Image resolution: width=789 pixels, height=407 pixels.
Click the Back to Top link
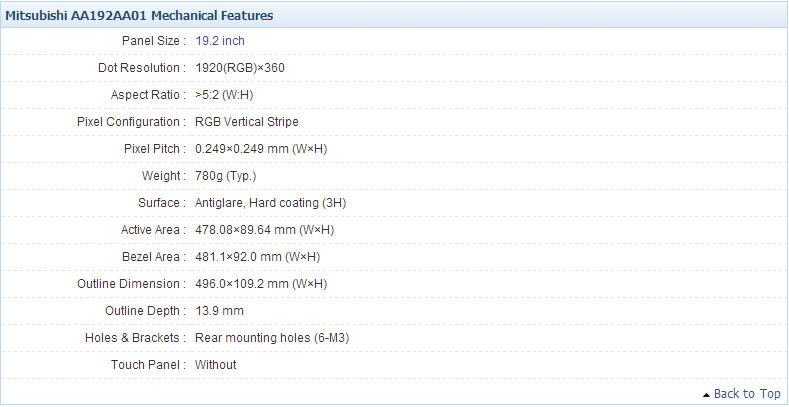pos(747,393)
